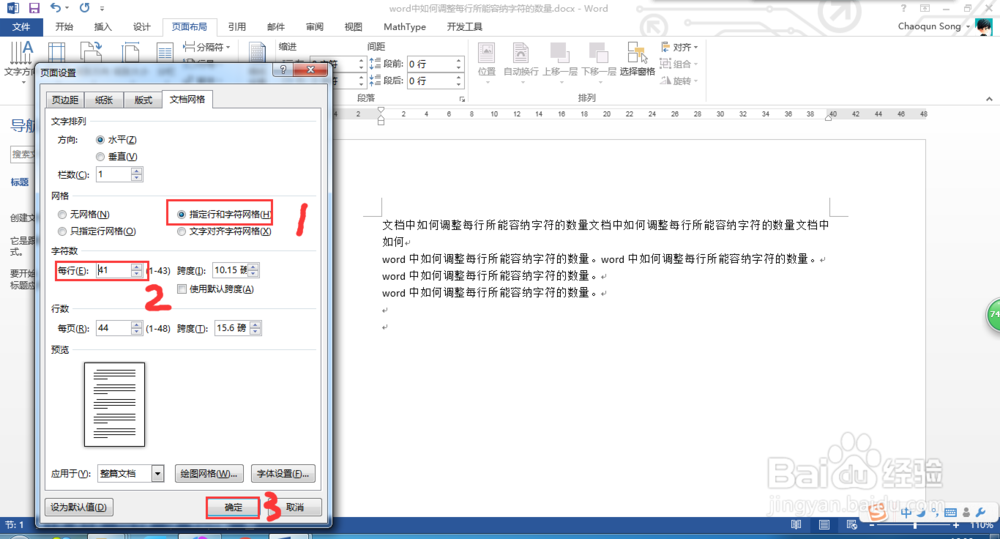
Task: Click the zoom out minus button
Action: (872, 526)
